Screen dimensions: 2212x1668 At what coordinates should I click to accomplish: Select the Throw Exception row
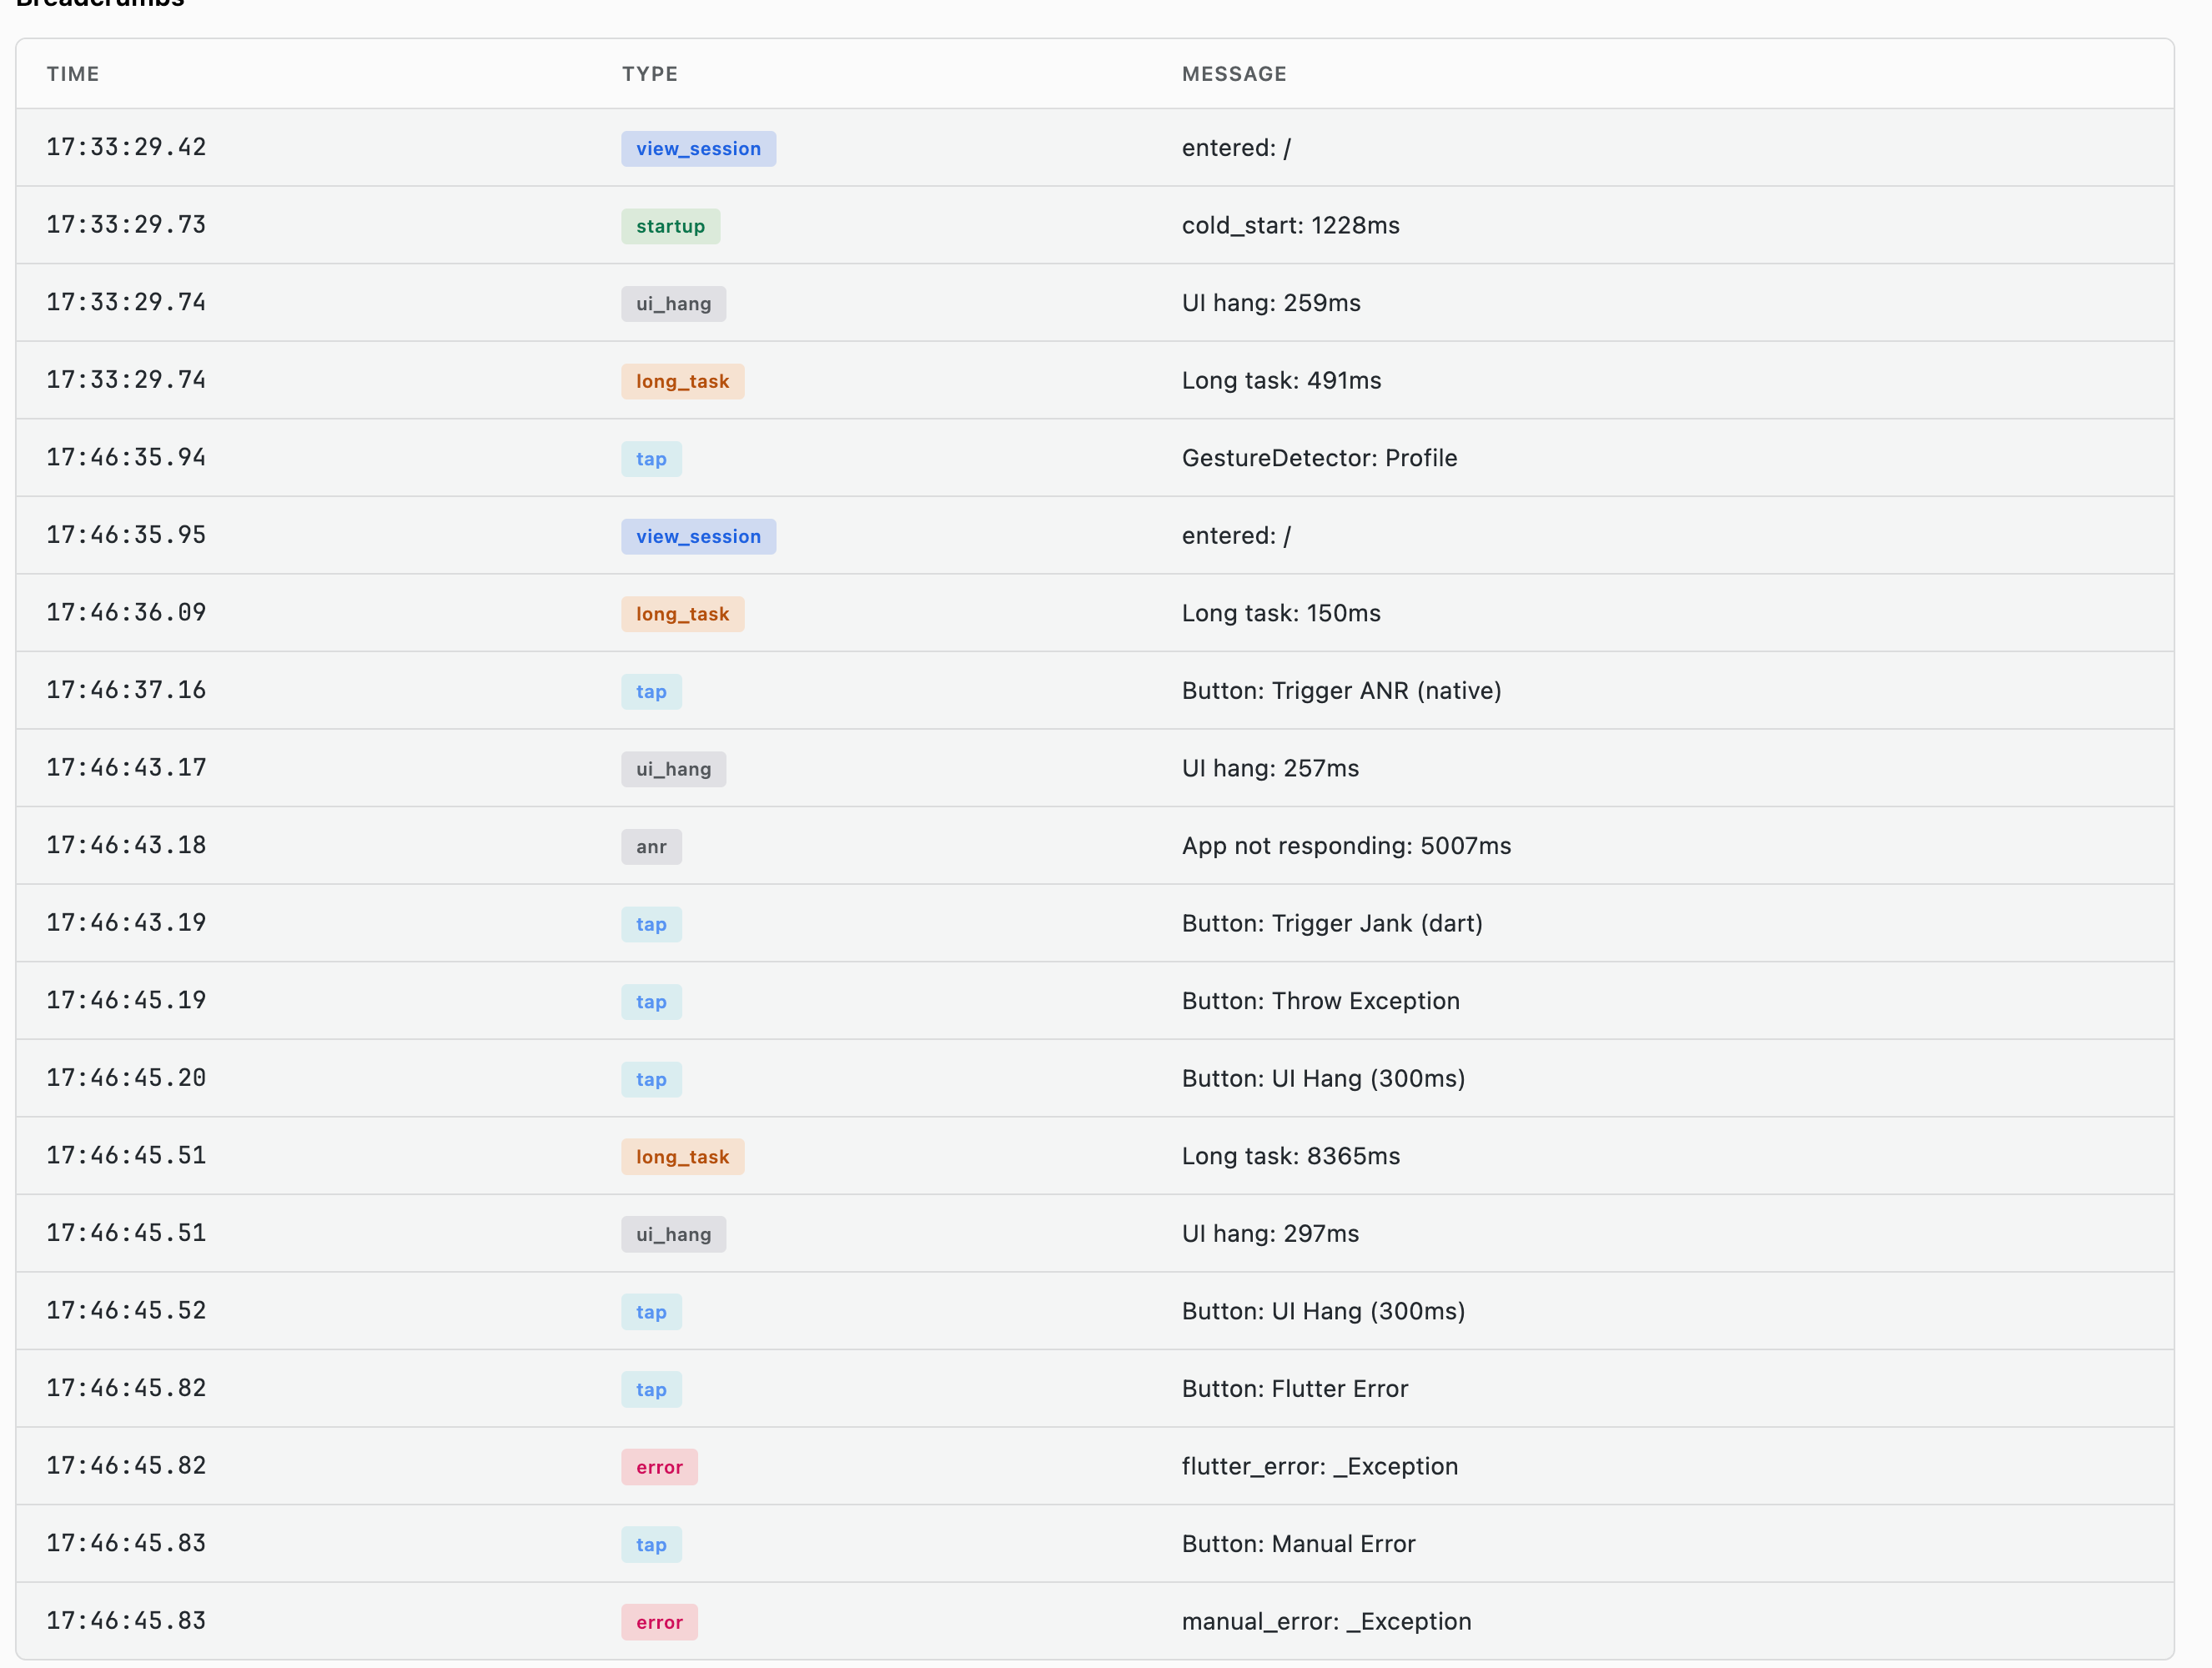[x=1094, y=1000]
